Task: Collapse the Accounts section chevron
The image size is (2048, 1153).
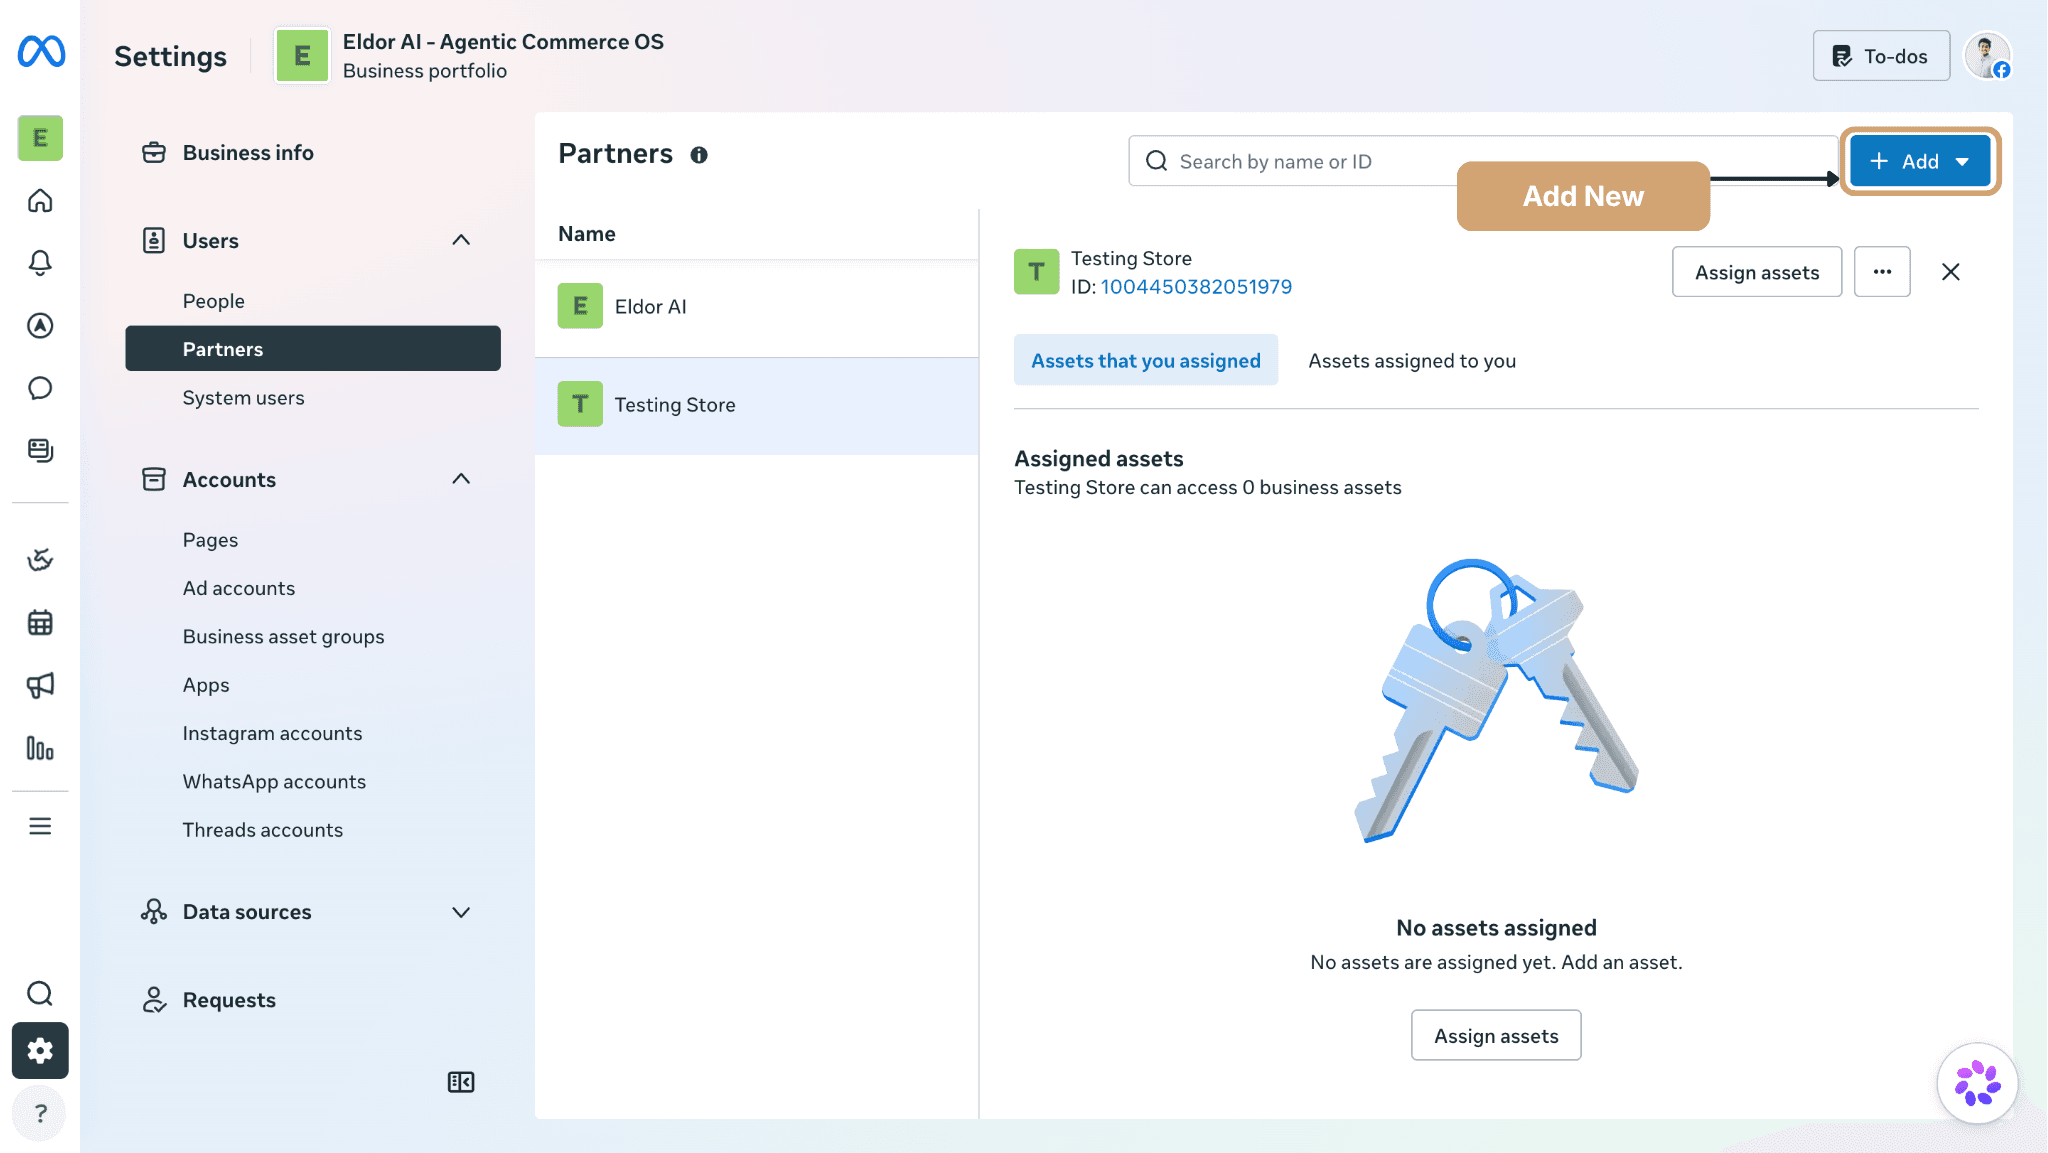Action: (x=461, y=479)
